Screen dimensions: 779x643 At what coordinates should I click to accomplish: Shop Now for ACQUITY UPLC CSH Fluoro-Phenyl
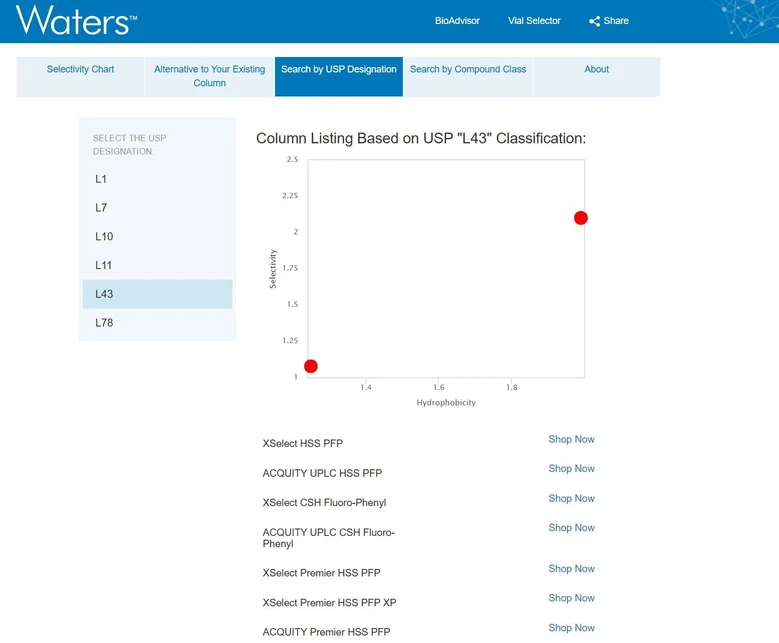coord(571,528)
